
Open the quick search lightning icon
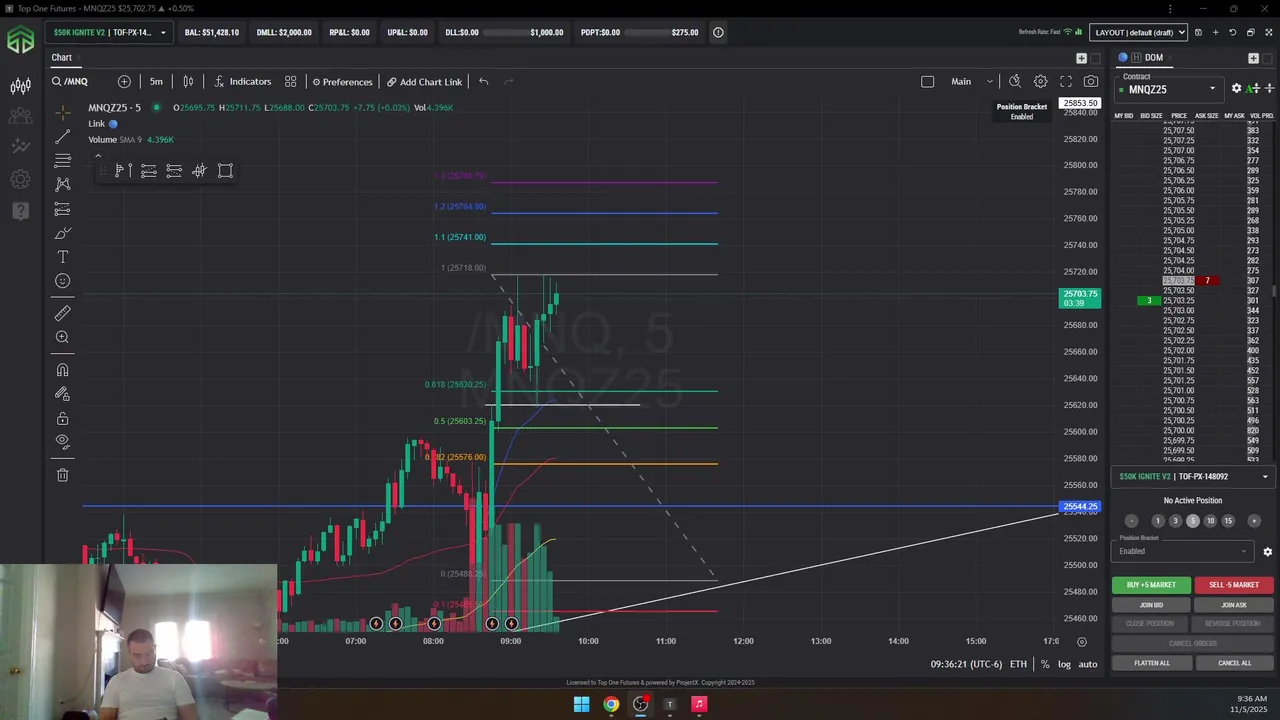click(x=1014, y=82)
